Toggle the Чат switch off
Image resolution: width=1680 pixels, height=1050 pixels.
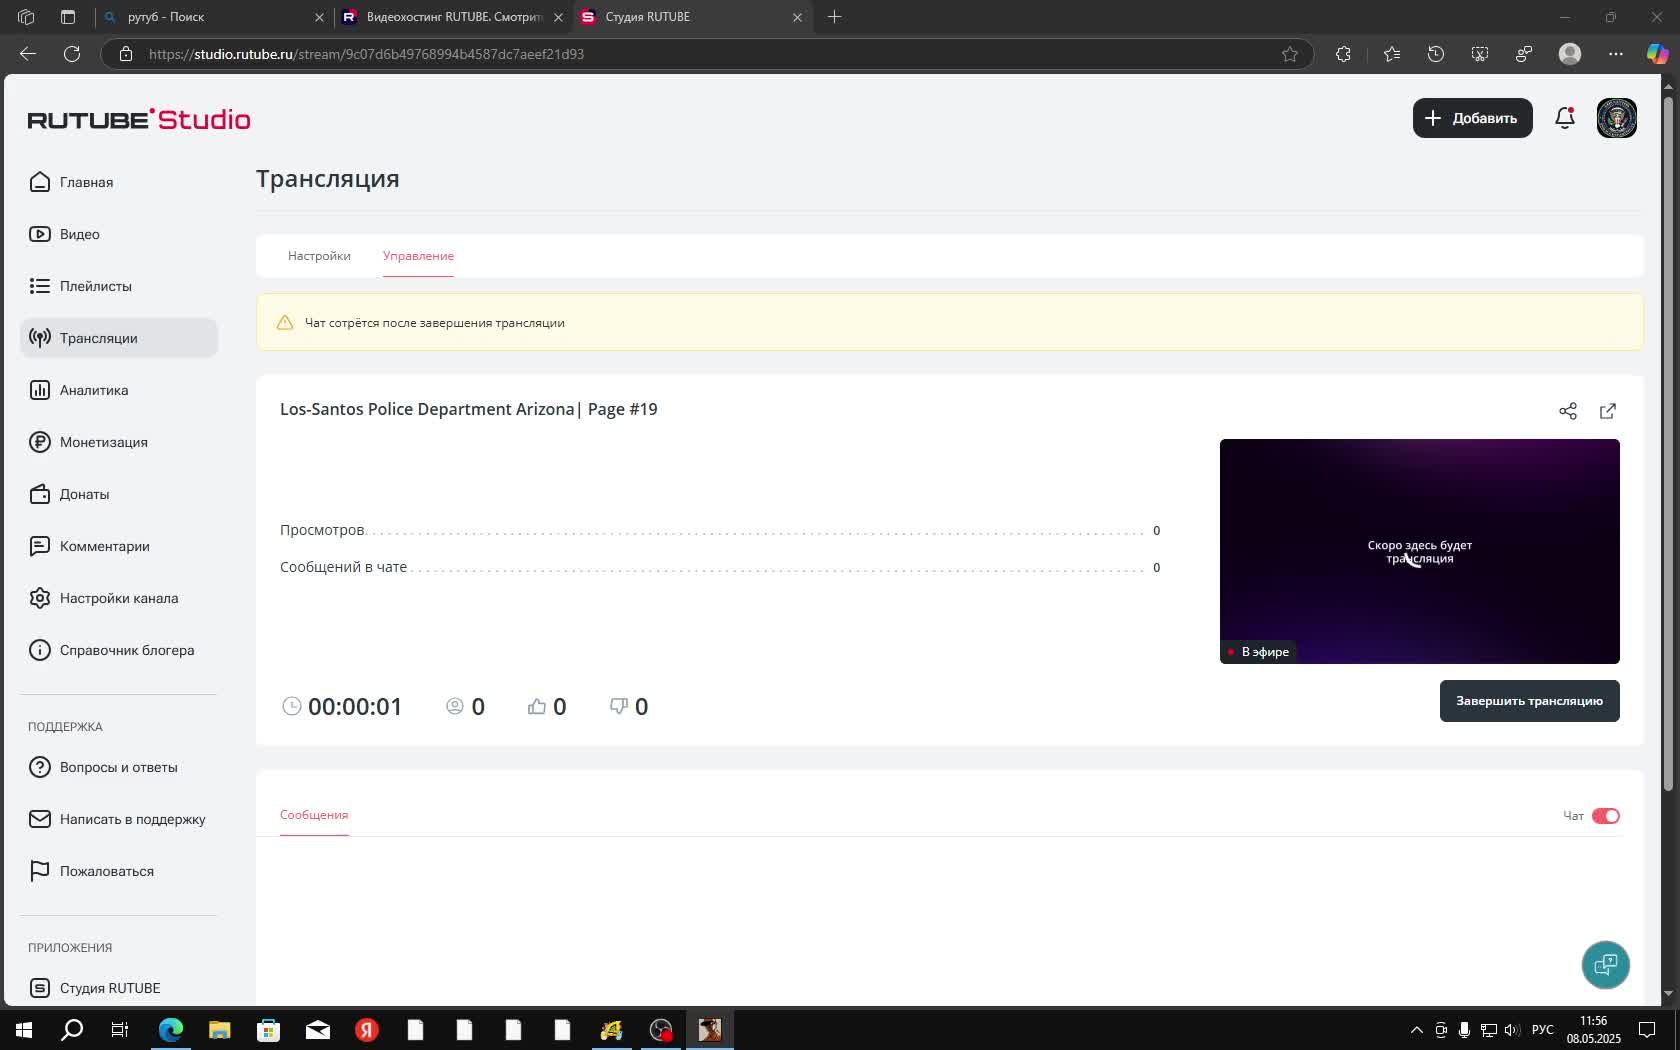point(1606,816)
